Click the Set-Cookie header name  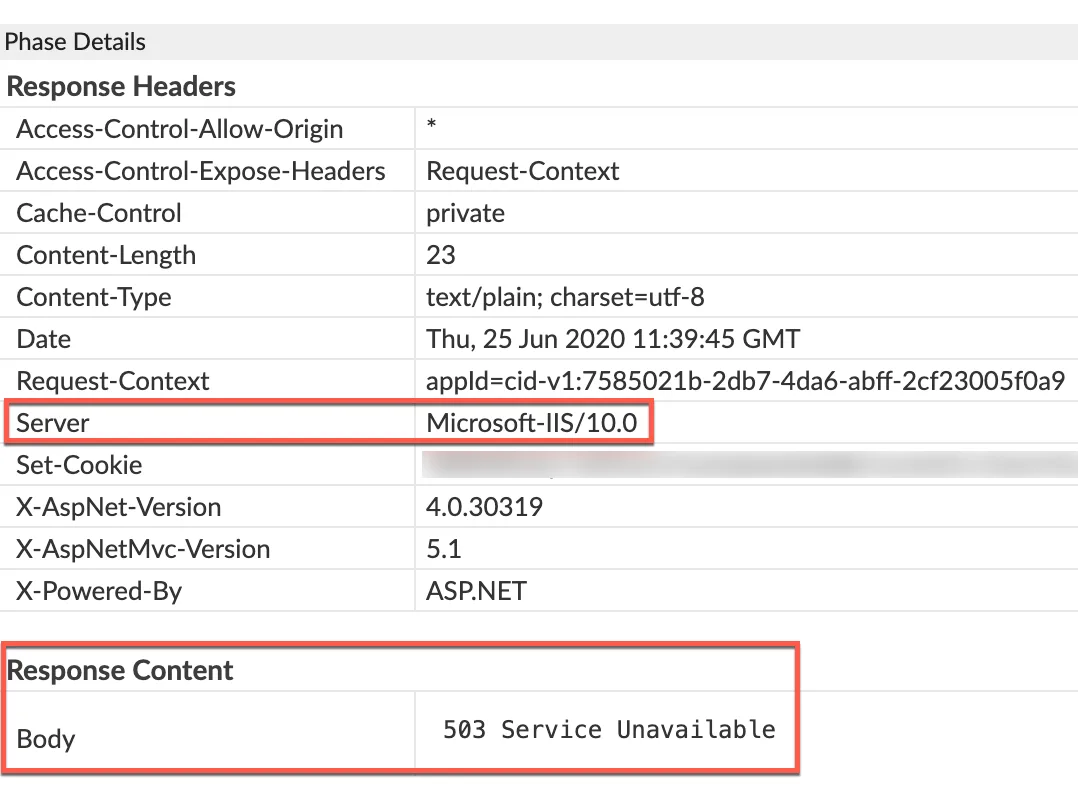pos(79,465)
